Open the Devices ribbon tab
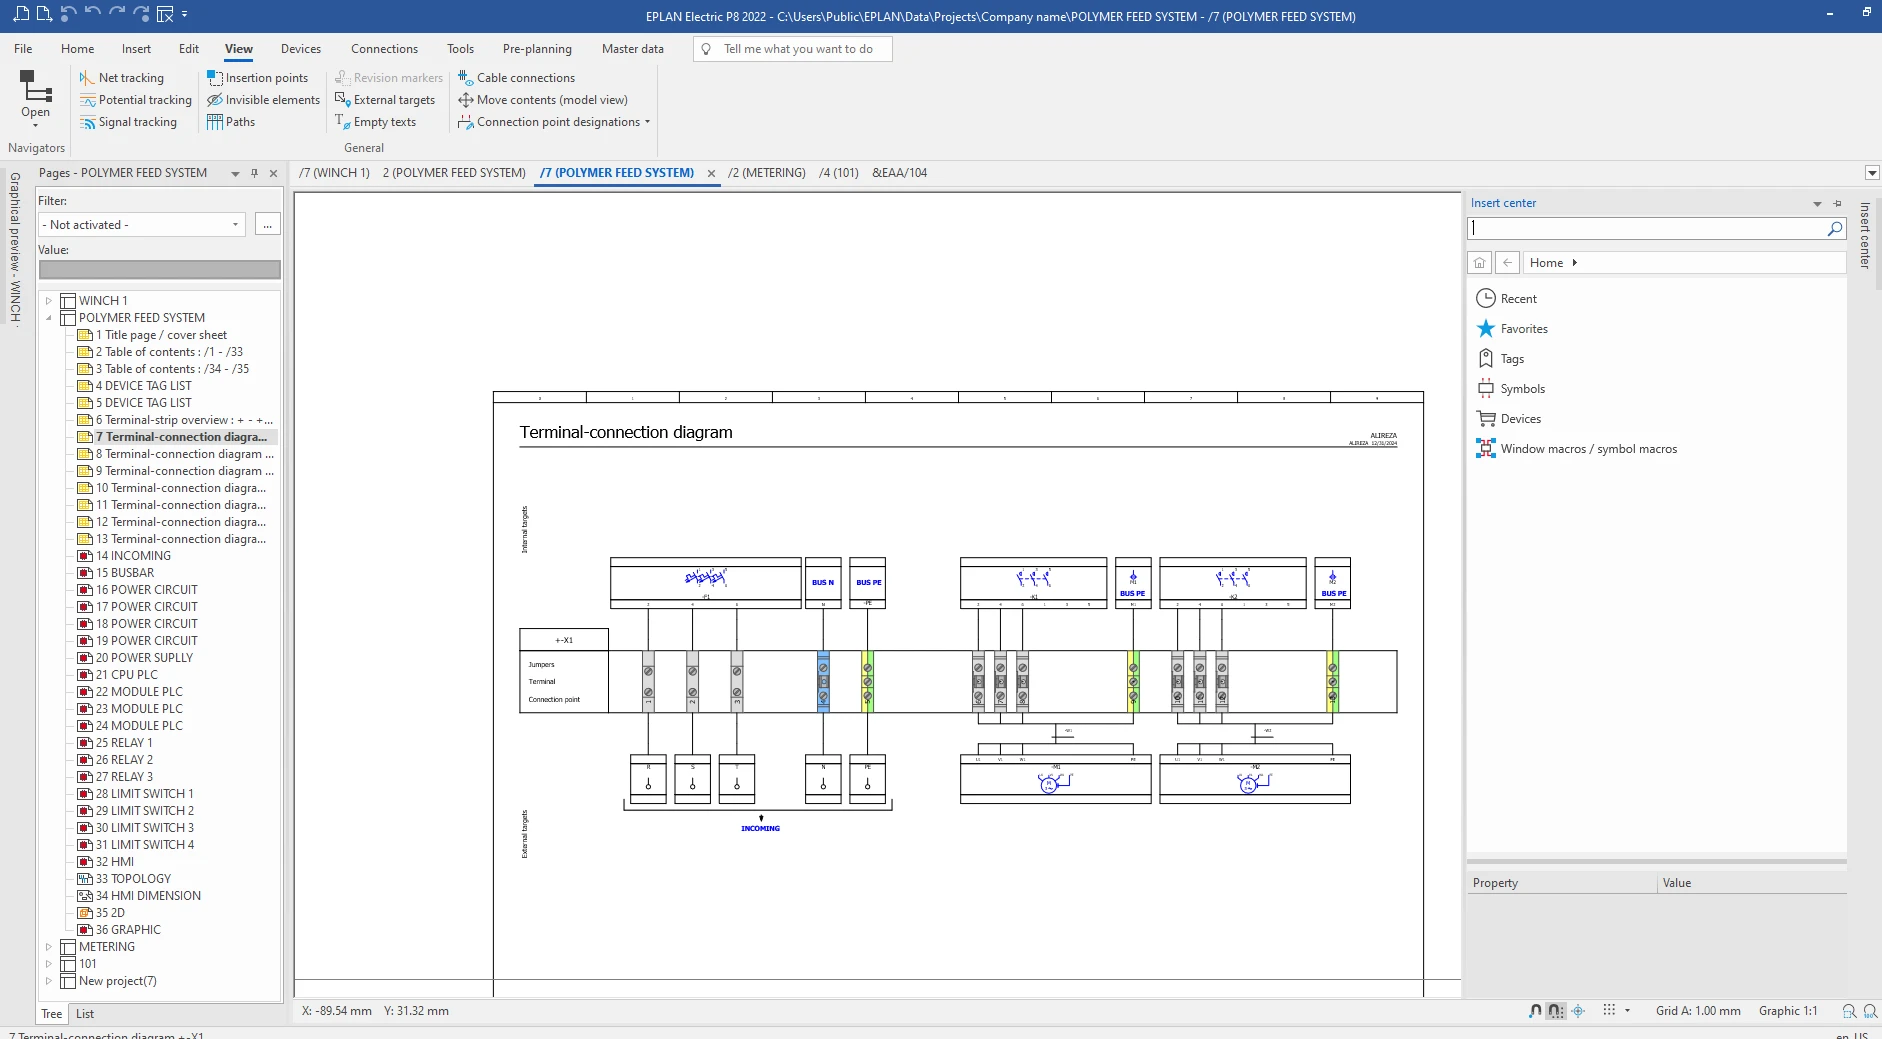This screenshot has height=1039, width=1882. tap(300, 48)
